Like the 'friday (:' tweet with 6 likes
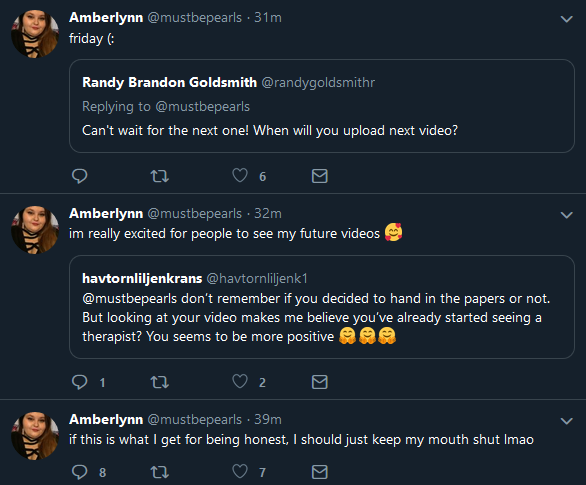 (240, 176)
